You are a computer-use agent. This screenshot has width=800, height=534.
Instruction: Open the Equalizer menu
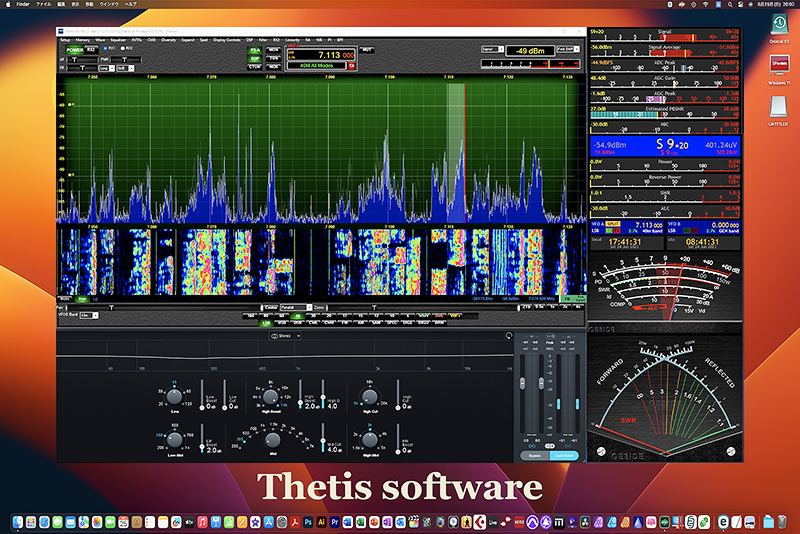(118, 40)
